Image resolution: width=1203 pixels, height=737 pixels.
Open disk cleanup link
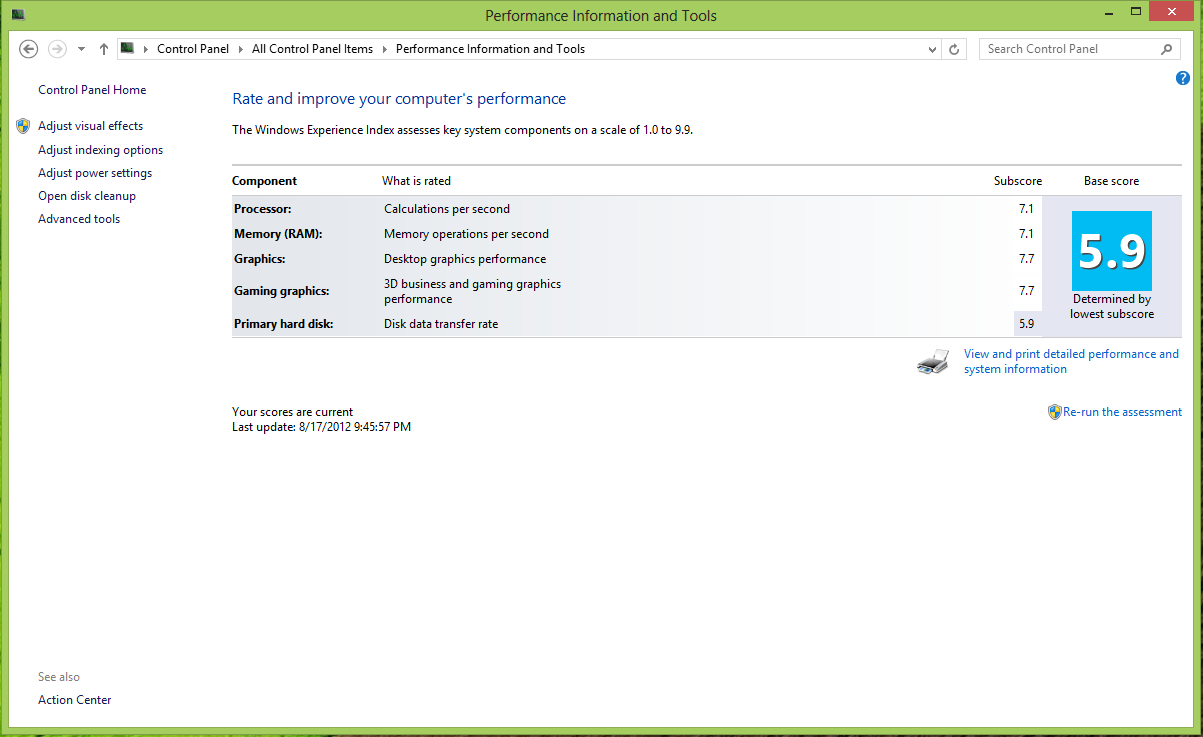87,196
